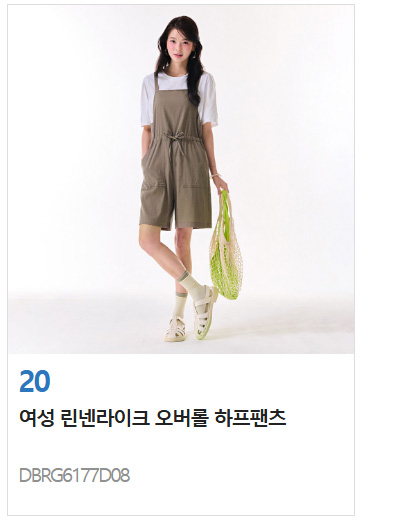
Task: Open the 여성 린넨라이크 오버롤 하프팬츠 product link
Action: 153,418
